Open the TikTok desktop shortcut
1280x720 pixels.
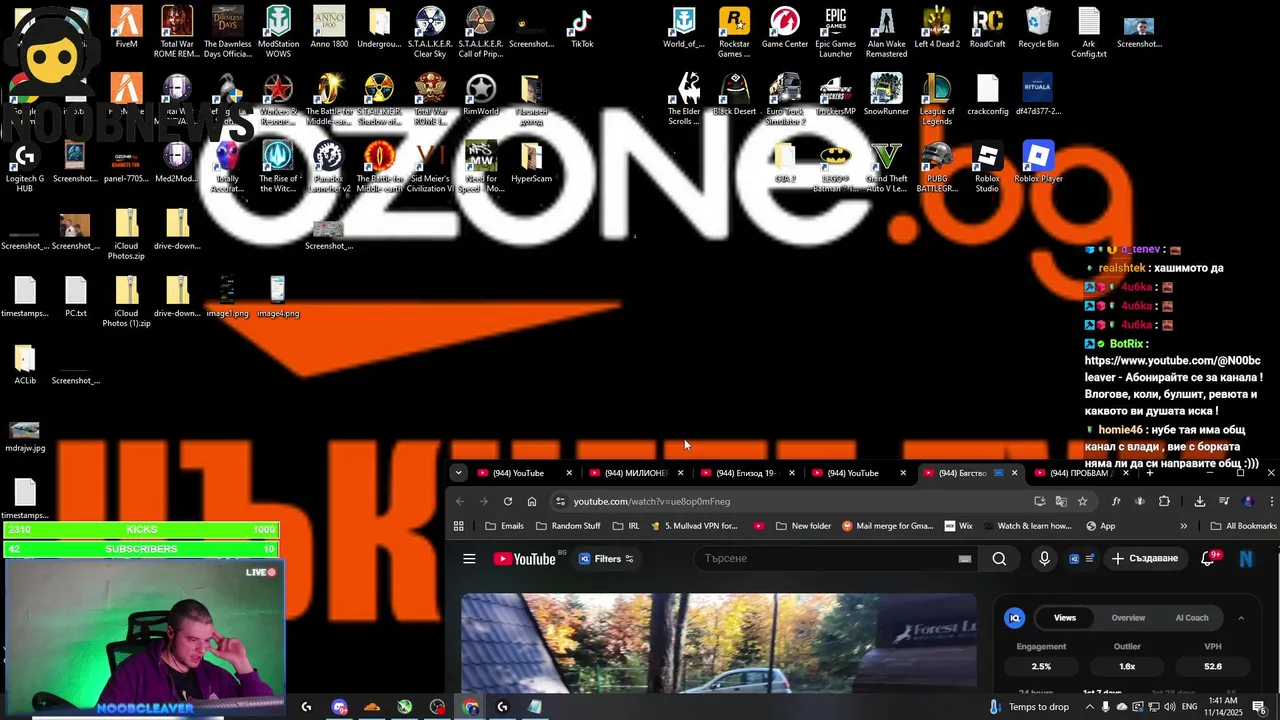pyautogui.click(x=582, y=27)
